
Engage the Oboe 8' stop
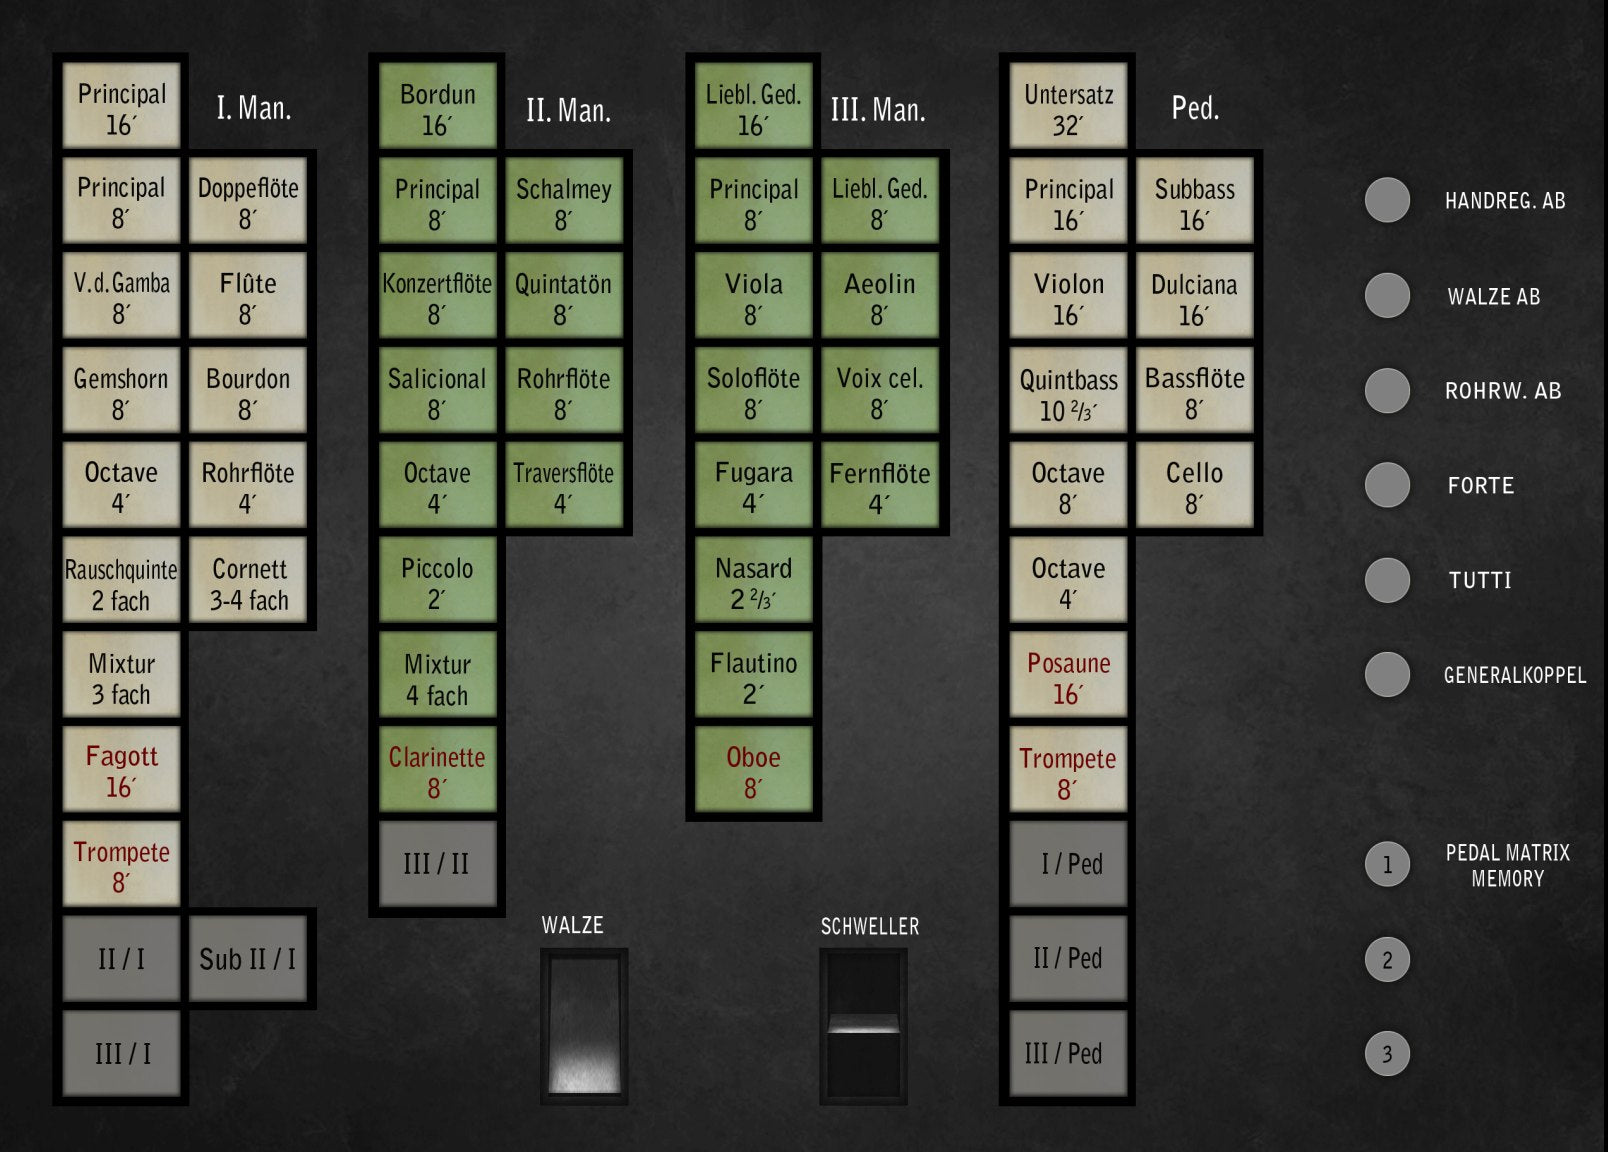coord(753,771)
